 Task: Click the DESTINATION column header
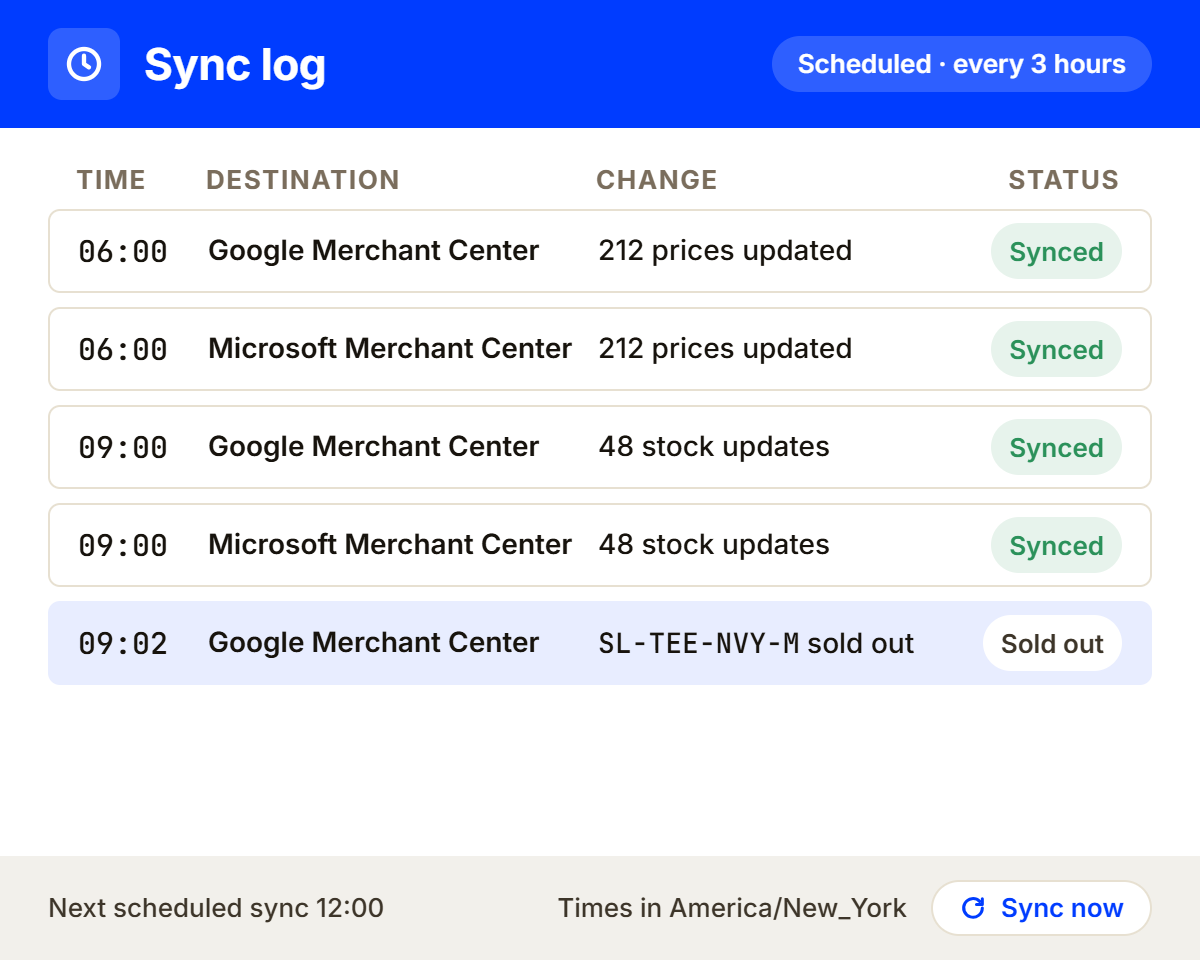point(303,180)
